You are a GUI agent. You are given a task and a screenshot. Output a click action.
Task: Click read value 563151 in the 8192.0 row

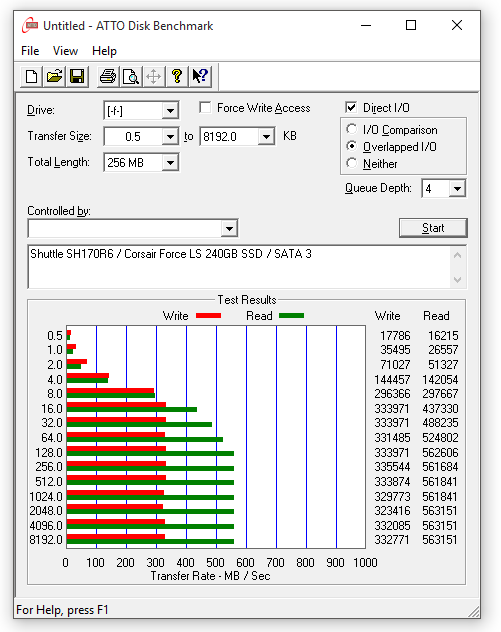(x=440, y=540)
